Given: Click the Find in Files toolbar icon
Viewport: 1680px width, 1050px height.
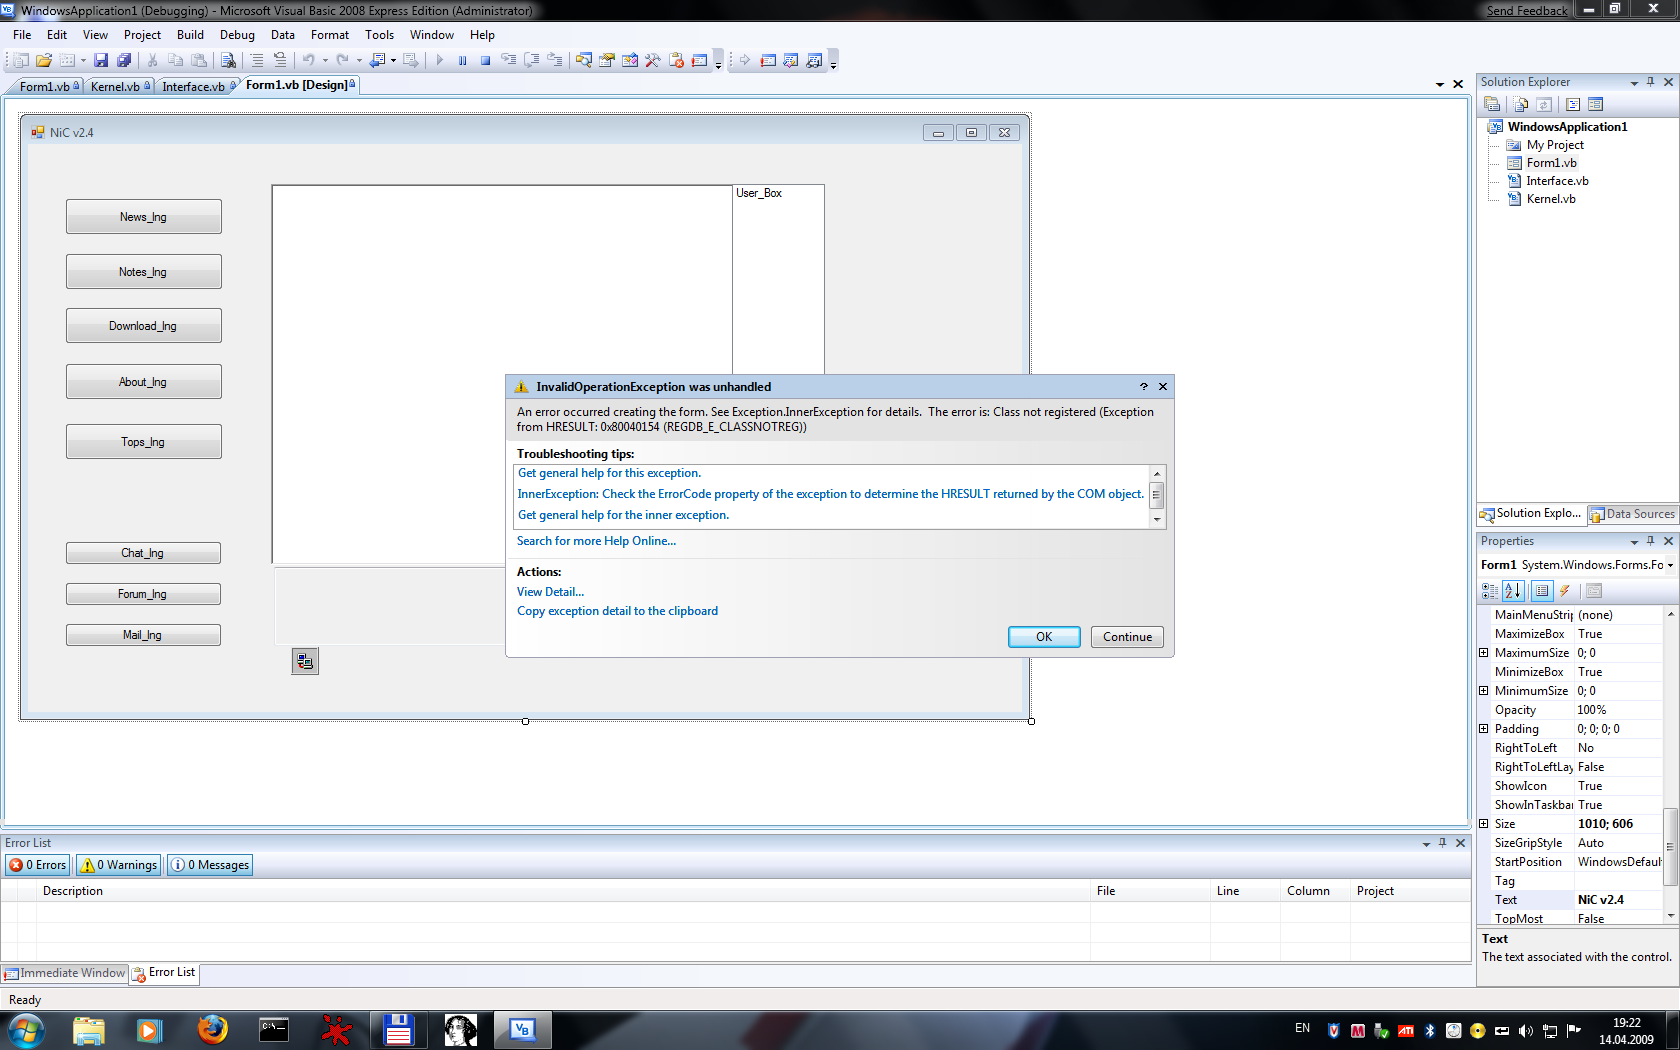Looking at the screenshot, I should (x=228, y=60).
